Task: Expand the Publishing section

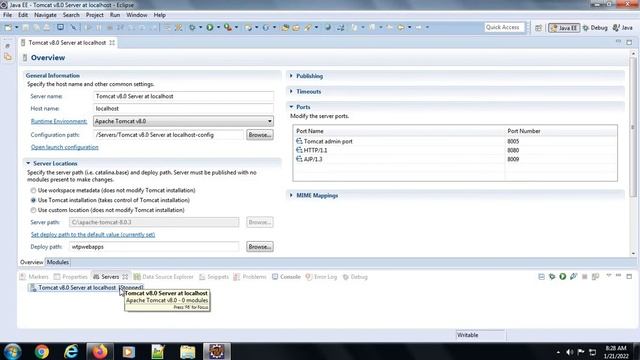Action: (291, 76)
